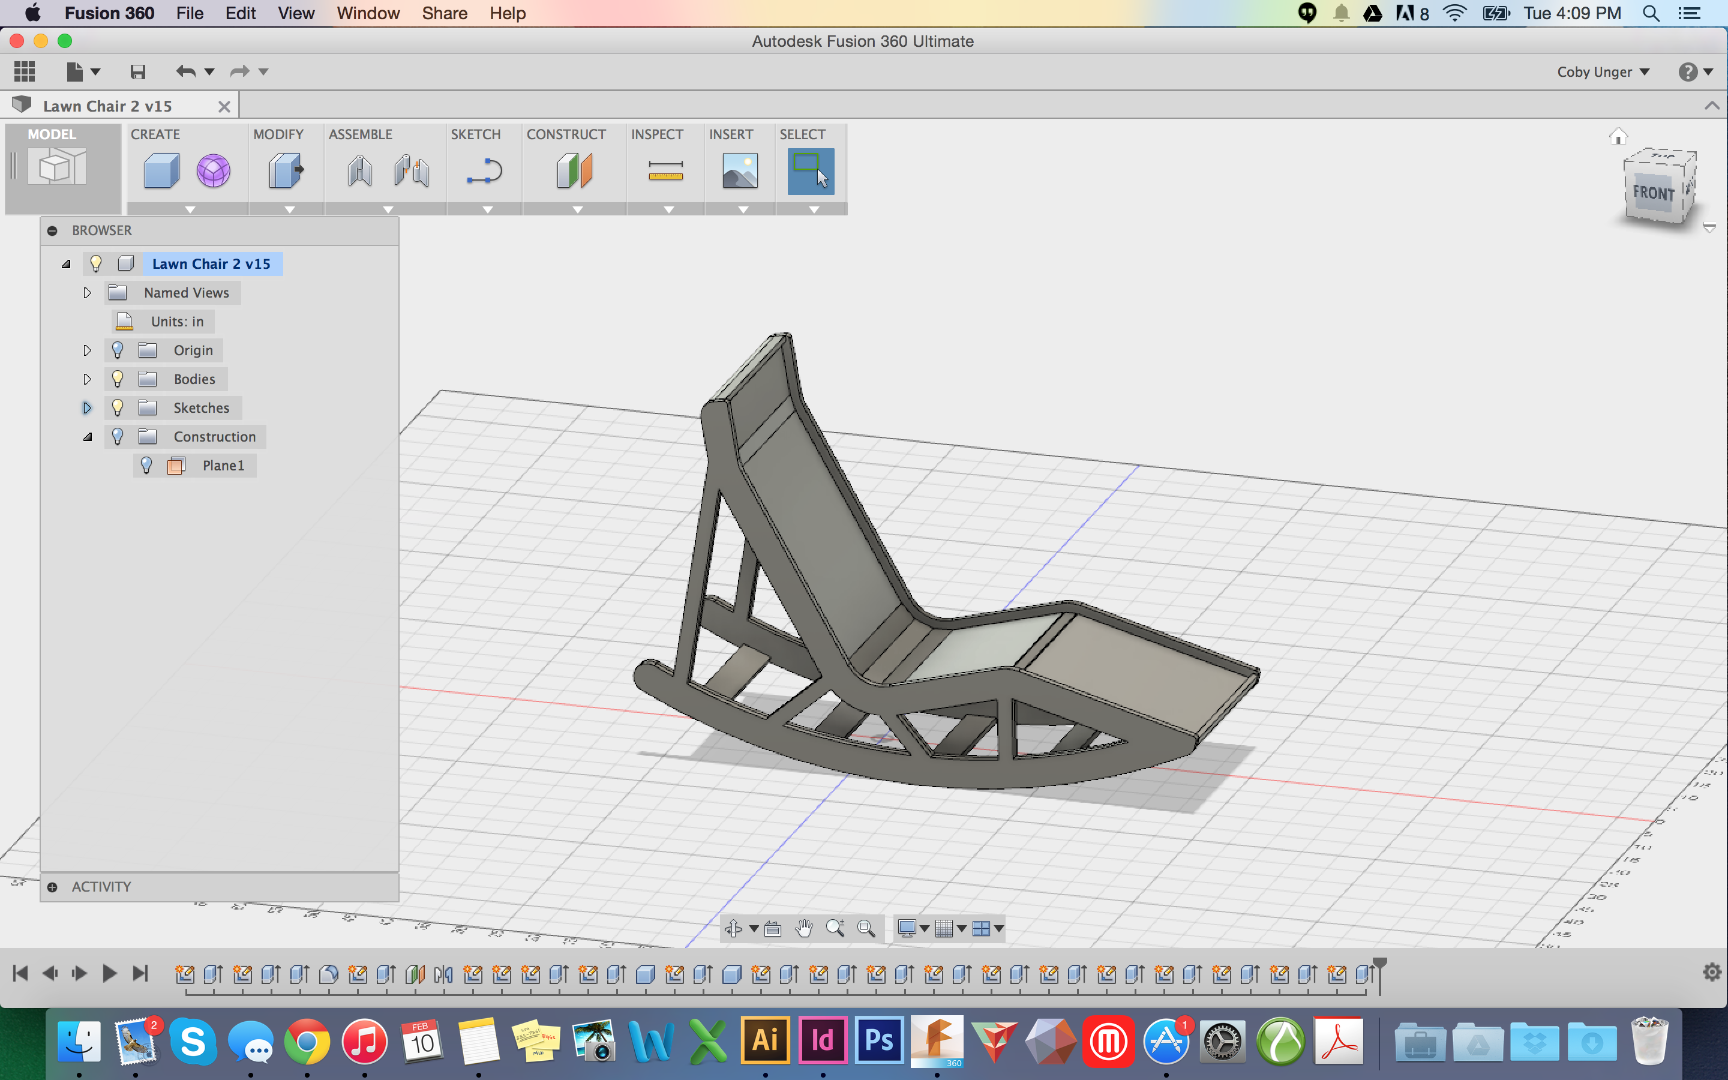Click the Insert image icon
This screenshot has height=1080, width=1728.
pos(740,171)
